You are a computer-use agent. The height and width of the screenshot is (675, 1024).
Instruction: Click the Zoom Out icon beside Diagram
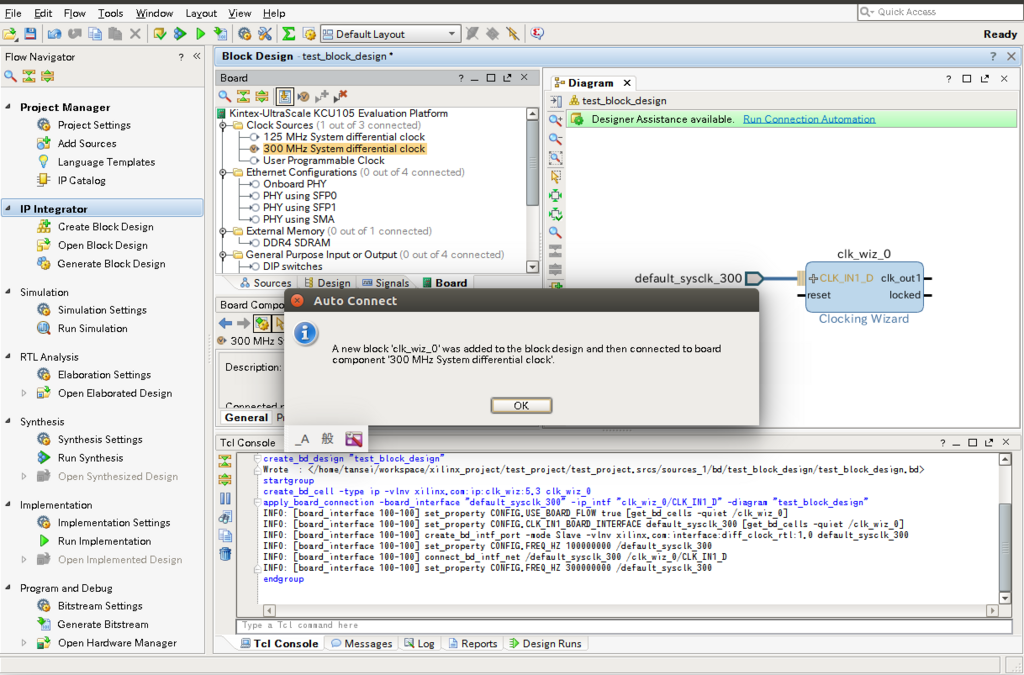[x=555, y=138]
